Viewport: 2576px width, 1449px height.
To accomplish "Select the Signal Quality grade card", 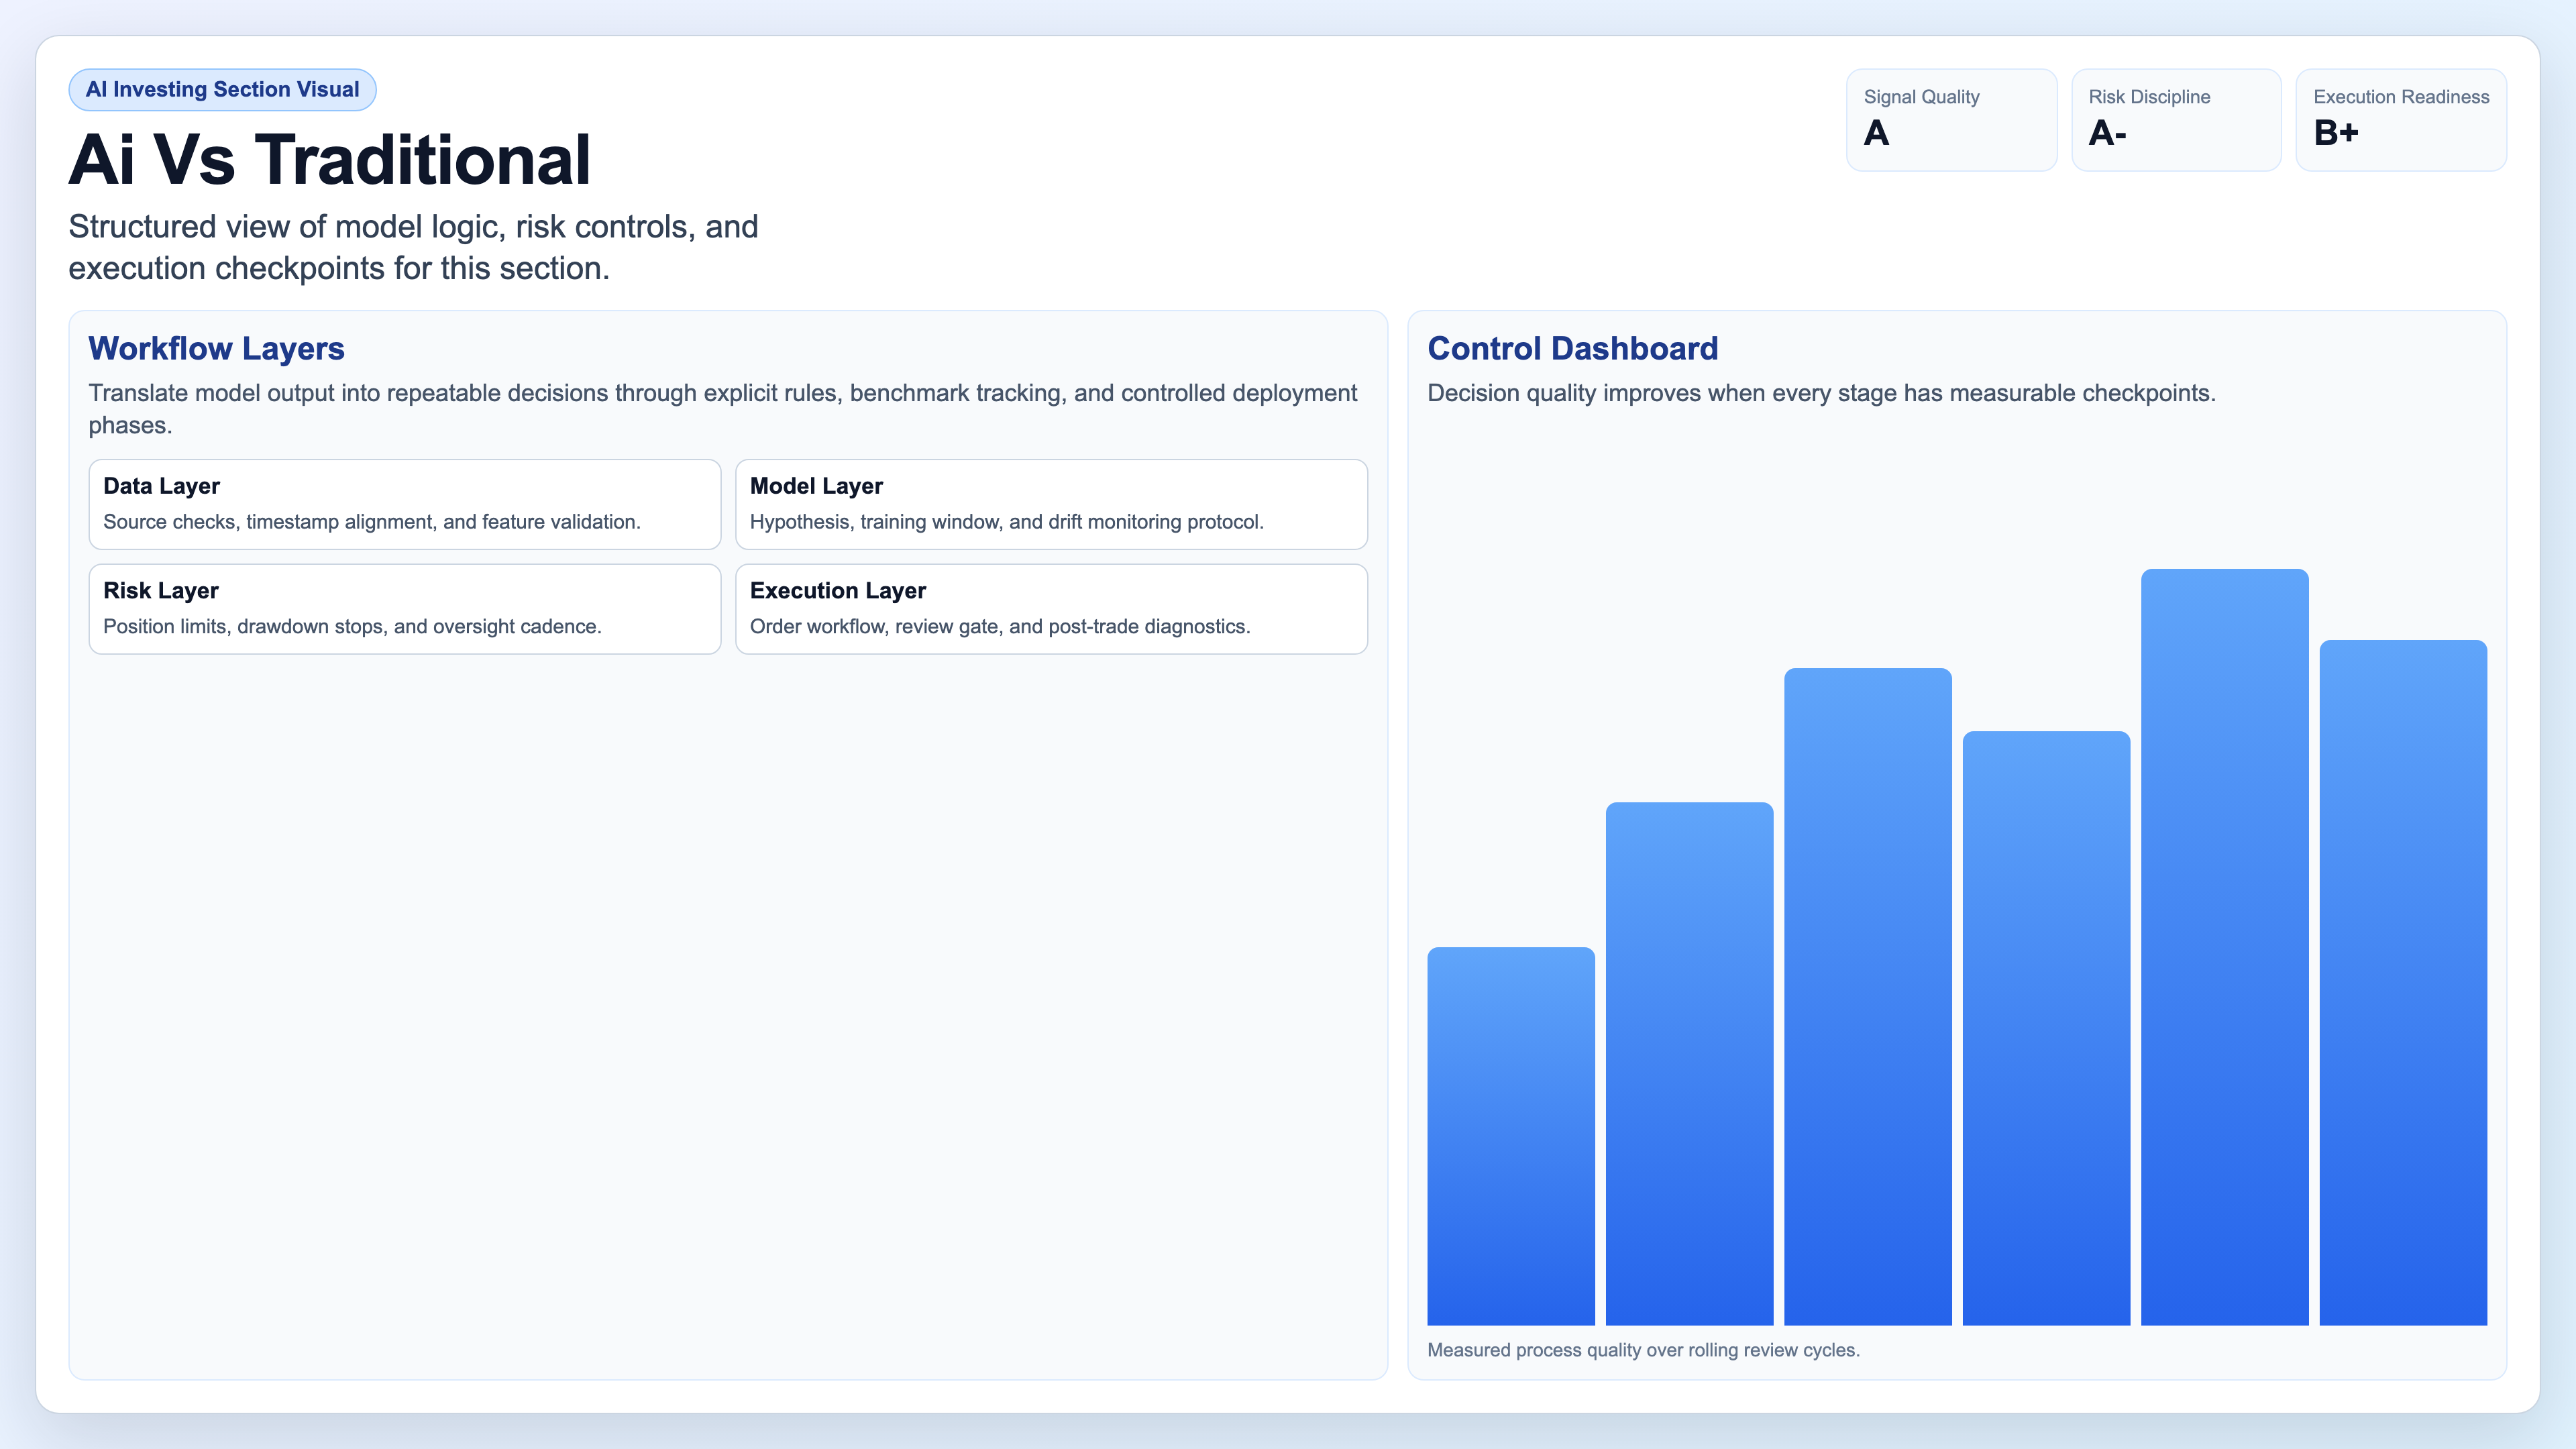I will [x=1950, y=119].
